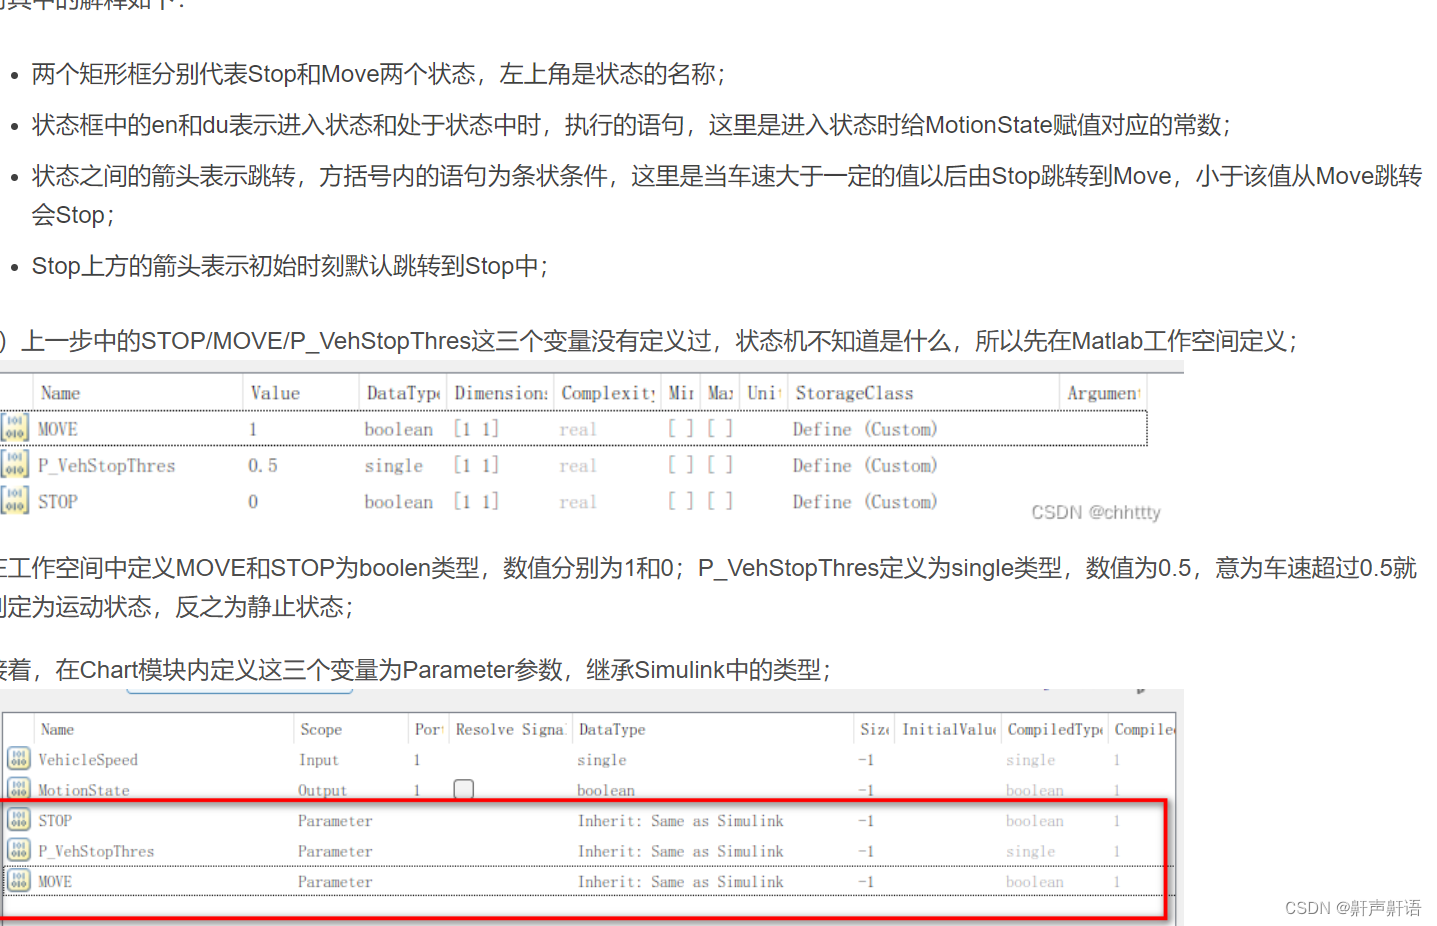Select MotionState row name in chart table
The height and width of the screenshot is (926, 1437).
pos(84,790)
